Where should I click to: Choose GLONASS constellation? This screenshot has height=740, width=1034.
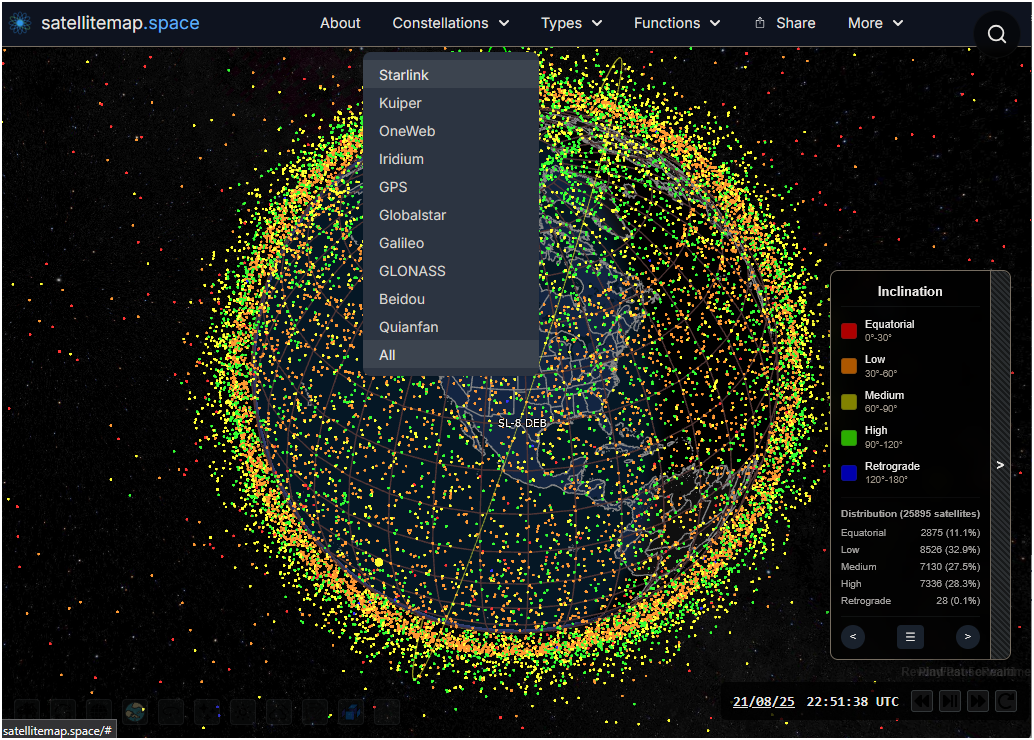click(451, 271)
